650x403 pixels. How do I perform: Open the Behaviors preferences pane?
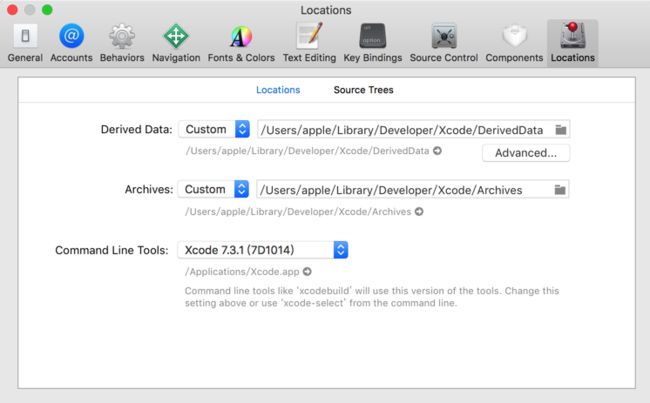point(122,43)
